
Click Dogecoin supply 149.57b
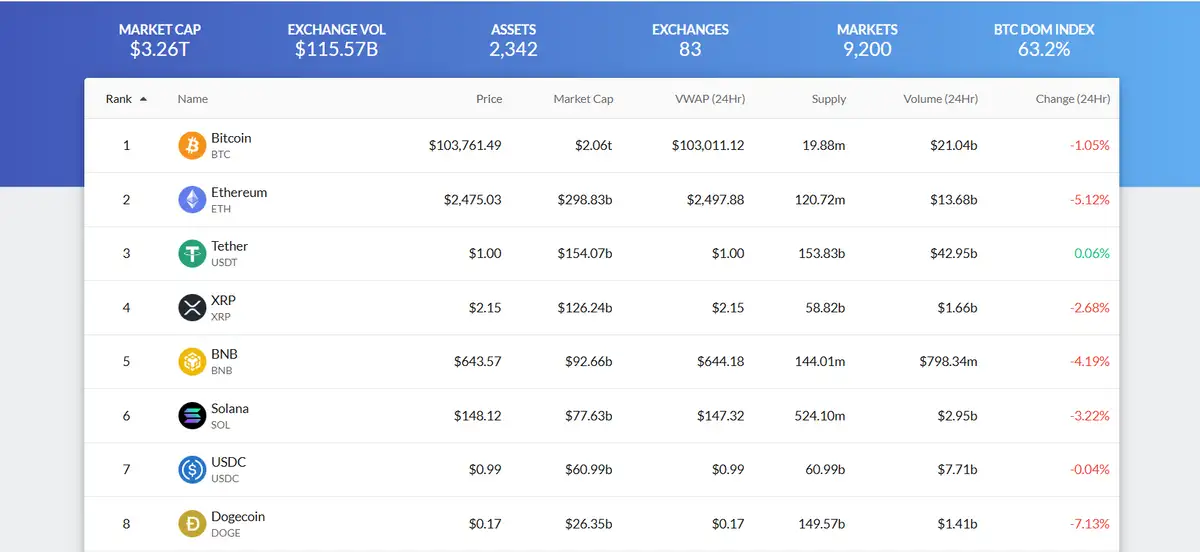point(820,523)
